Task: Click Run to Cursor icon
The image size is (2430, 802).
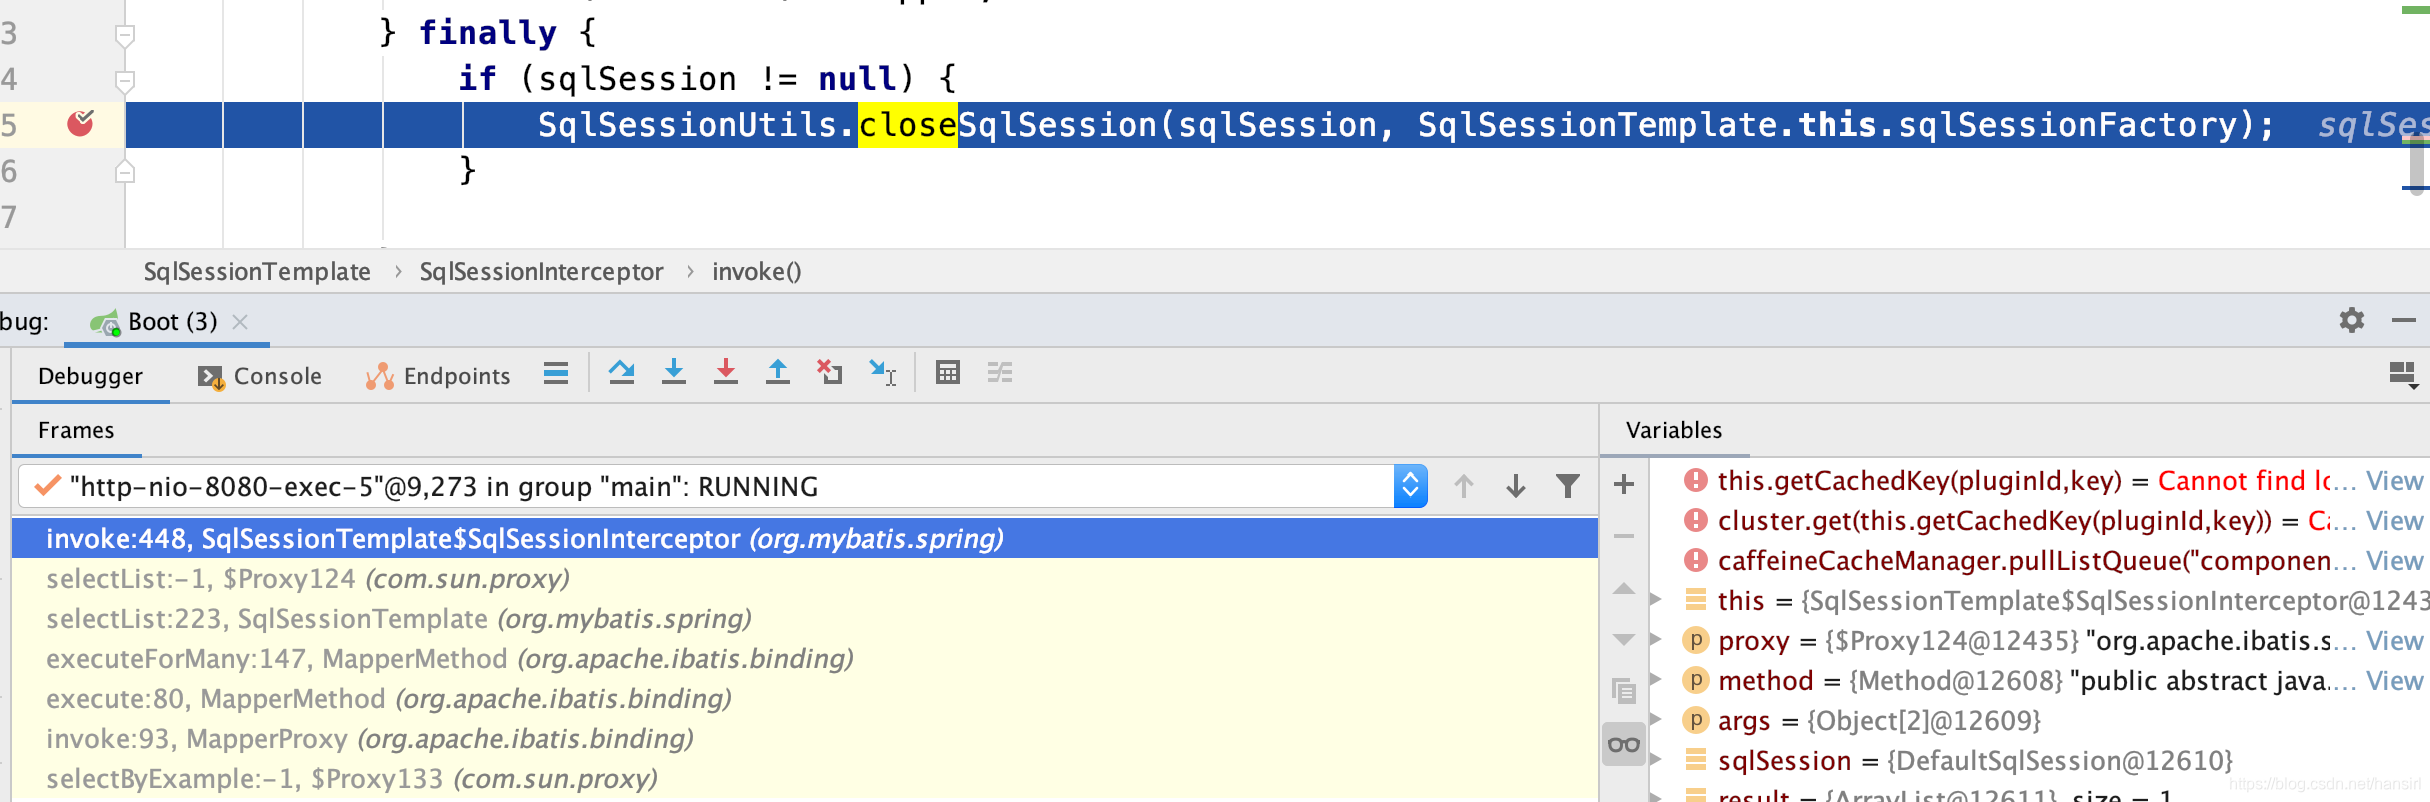Action: (882, 373)
